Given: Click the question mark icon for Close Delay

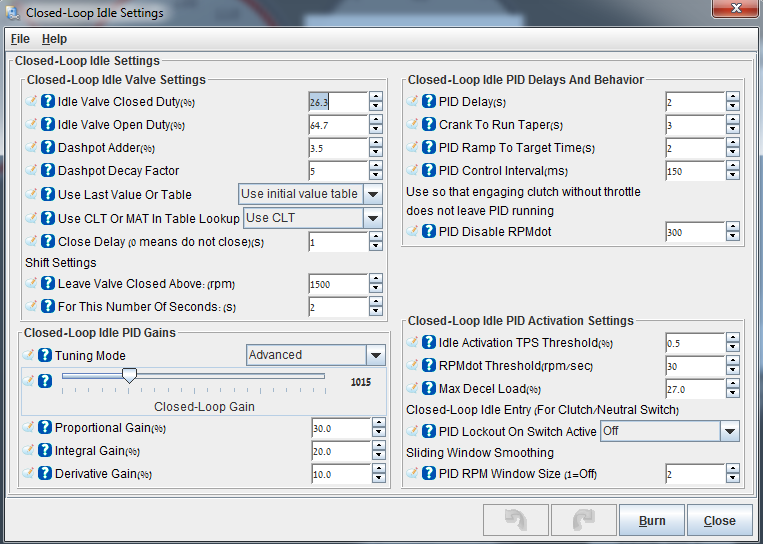Looking at the screenshot, I should click(48, 241).
